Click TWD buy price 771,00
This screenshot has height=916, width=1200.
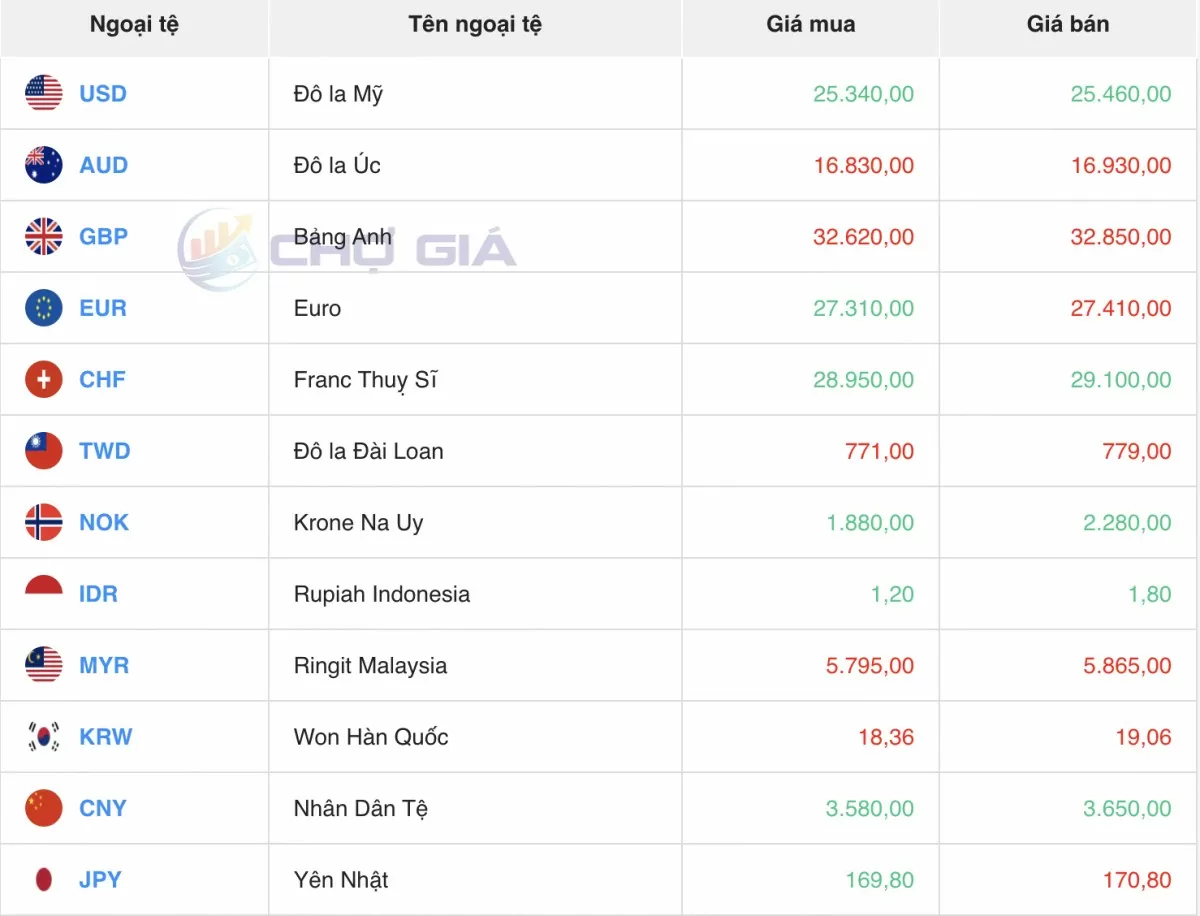(x=880, y=451)
